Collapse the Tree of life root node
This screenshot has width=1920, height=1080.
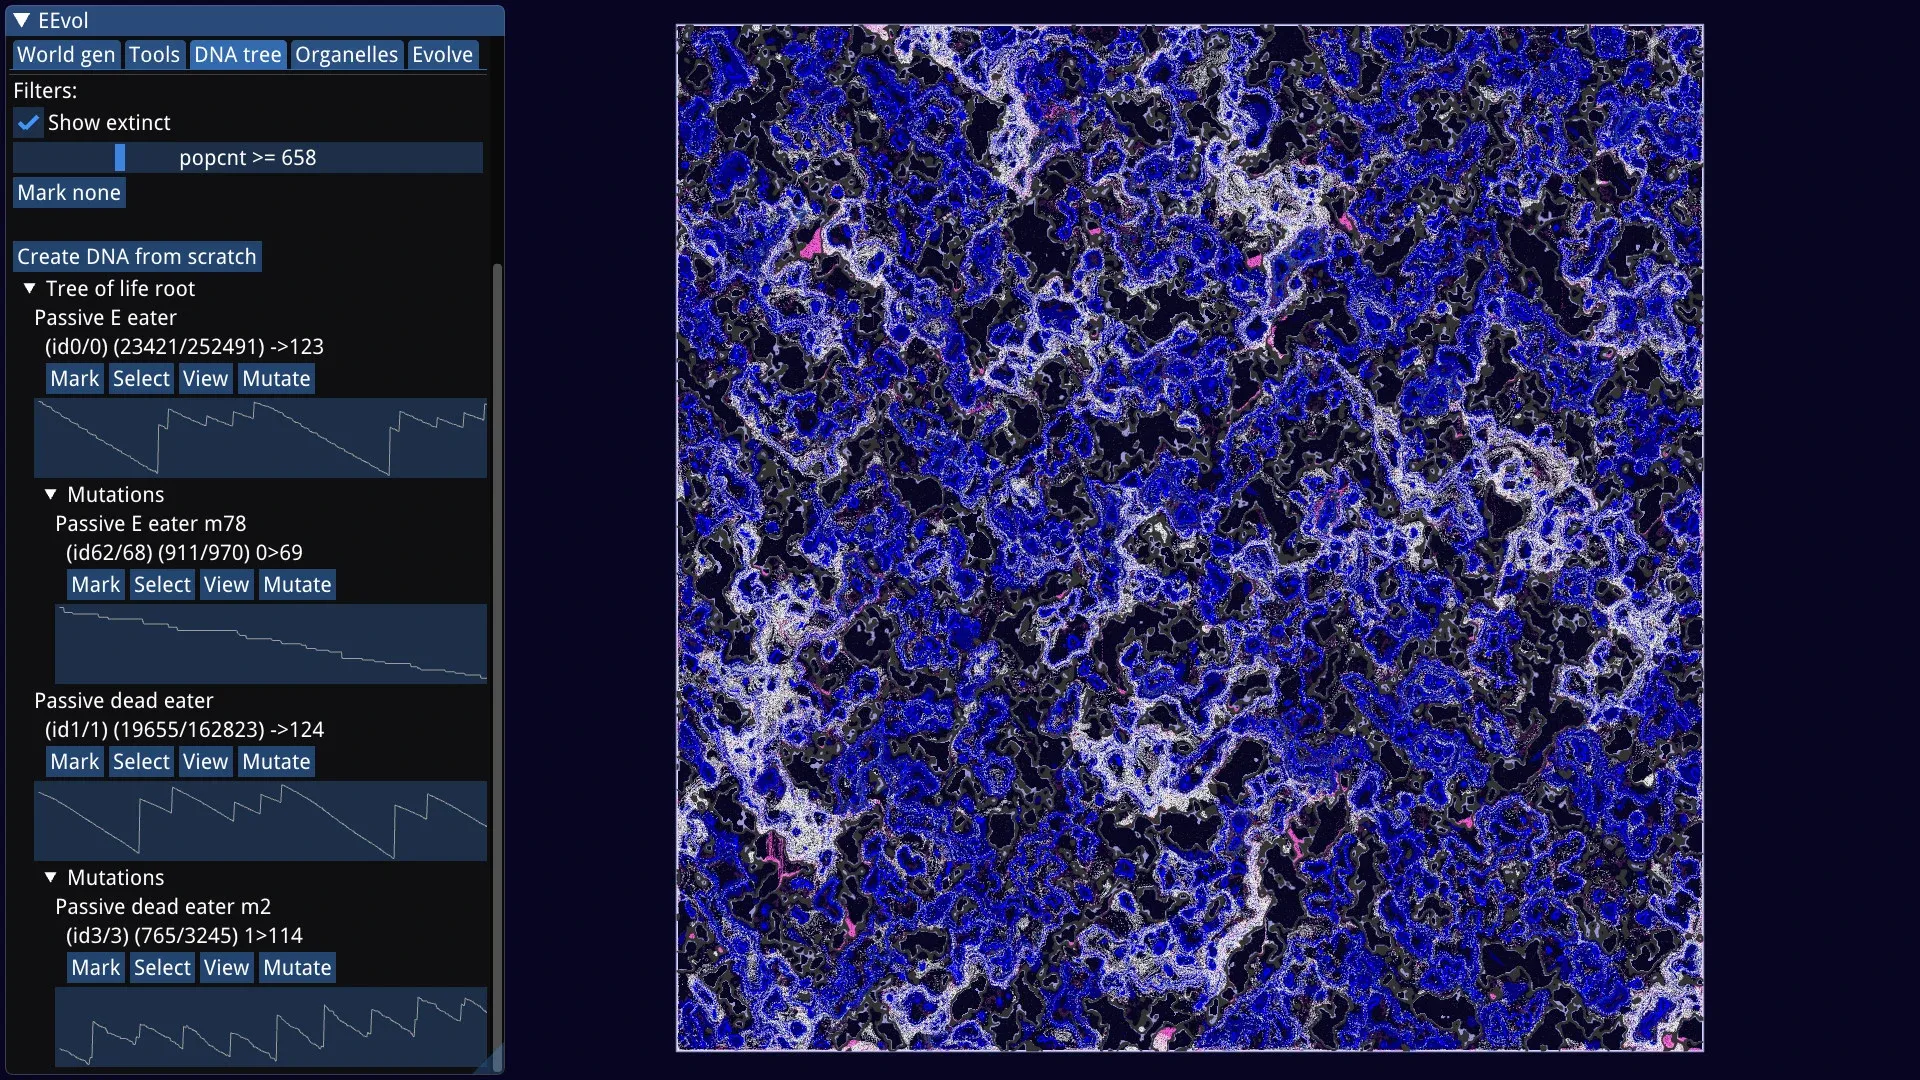tap(30, 288)
